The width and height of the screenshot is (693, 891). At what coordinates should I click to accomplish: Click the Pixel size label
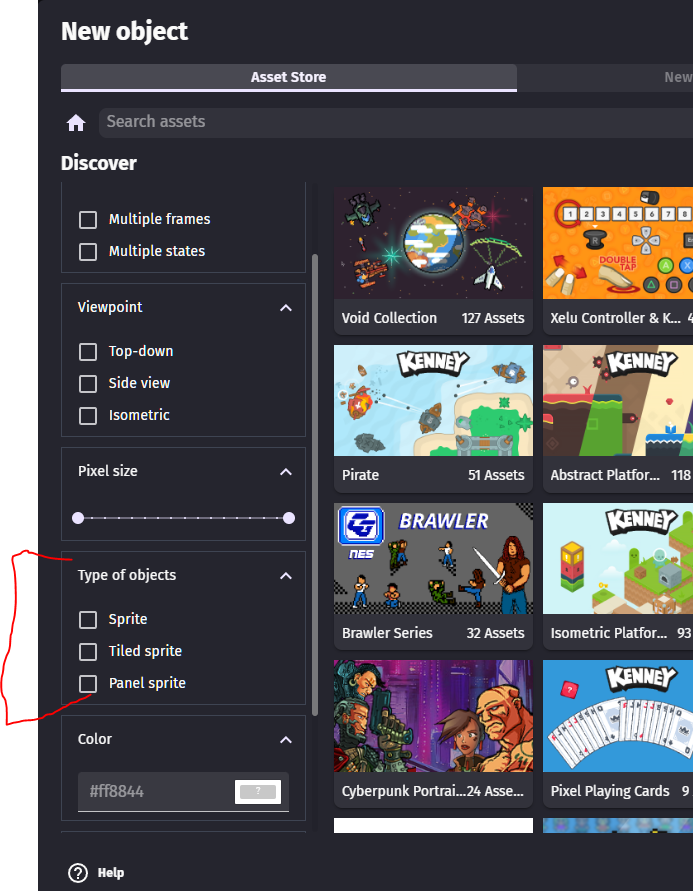(x=107, y=471)
